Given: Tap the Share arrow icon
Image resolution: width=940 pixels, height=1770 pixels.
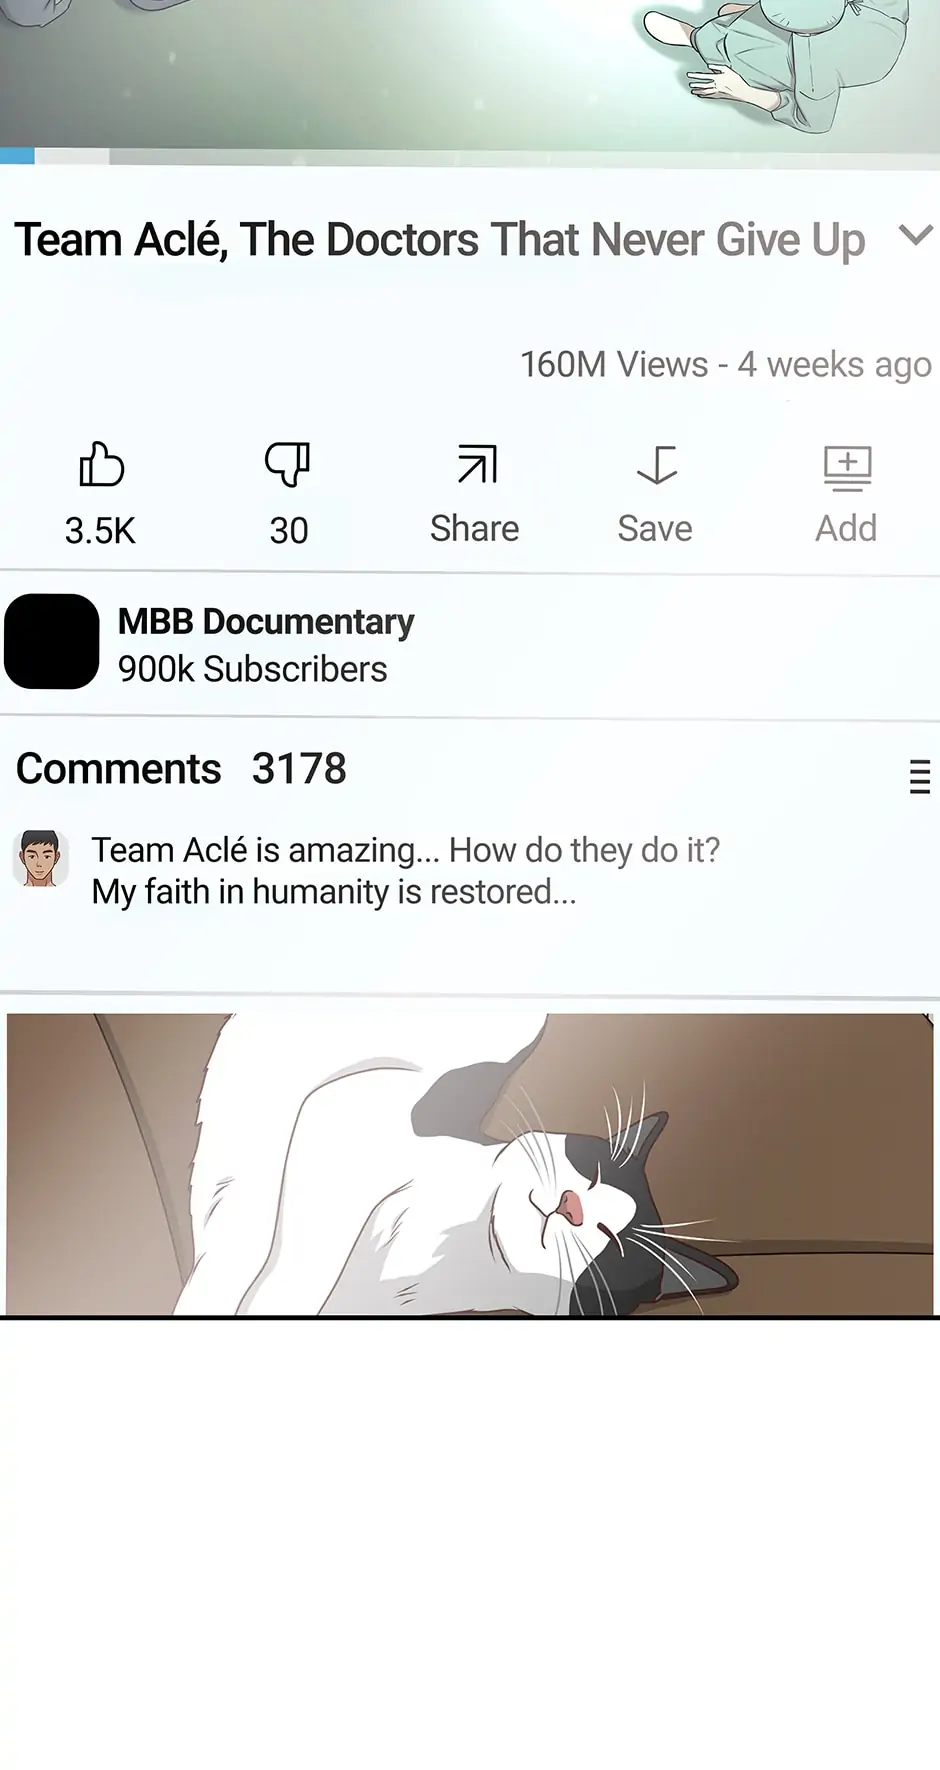Looking at the screenshot, I should 477,465.
